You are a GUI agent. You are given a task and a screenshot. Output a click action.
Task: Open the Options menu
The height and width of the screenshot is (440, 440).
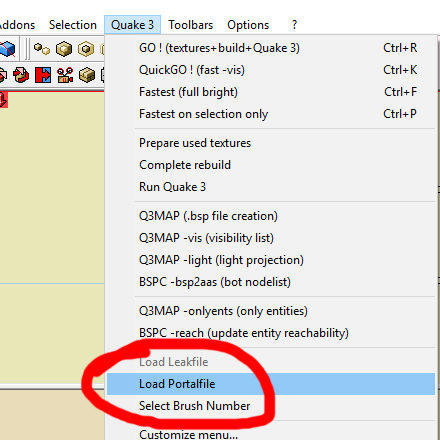click(248, 25)
